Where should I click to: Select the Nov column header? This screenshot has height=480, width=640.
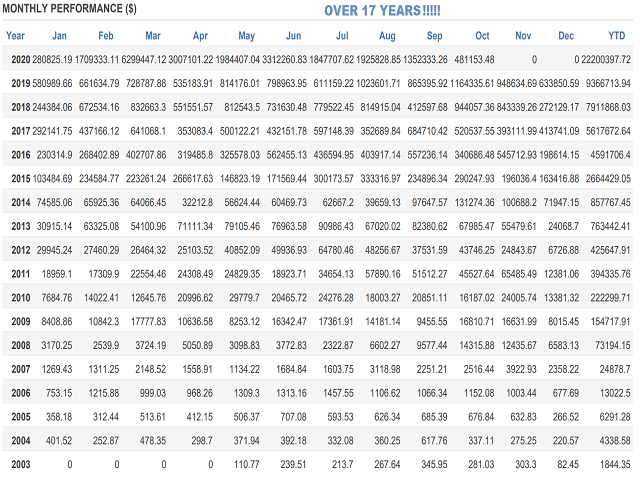[523, 36]
